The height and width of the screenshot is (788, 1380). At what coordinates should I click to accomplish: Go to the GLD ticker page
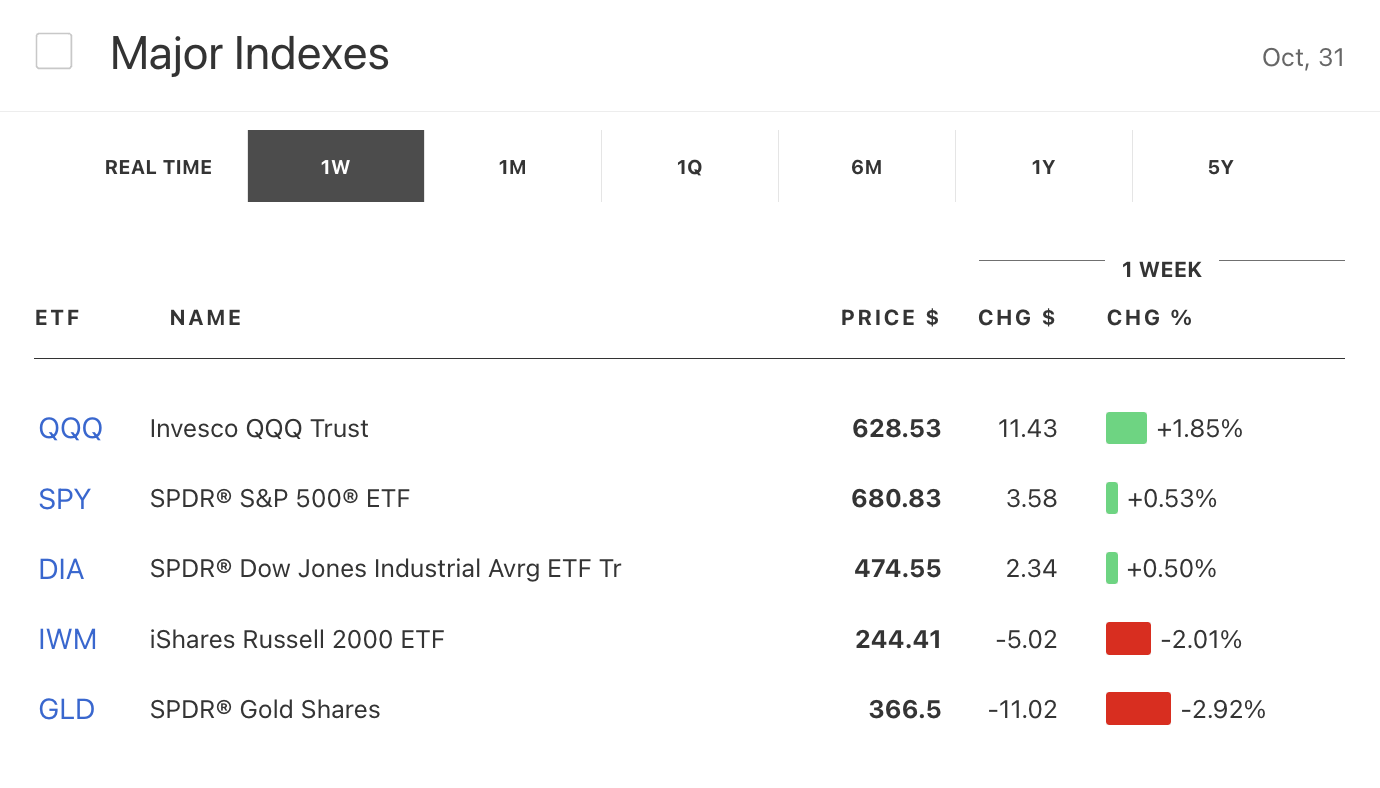click(x=67, y=709)
